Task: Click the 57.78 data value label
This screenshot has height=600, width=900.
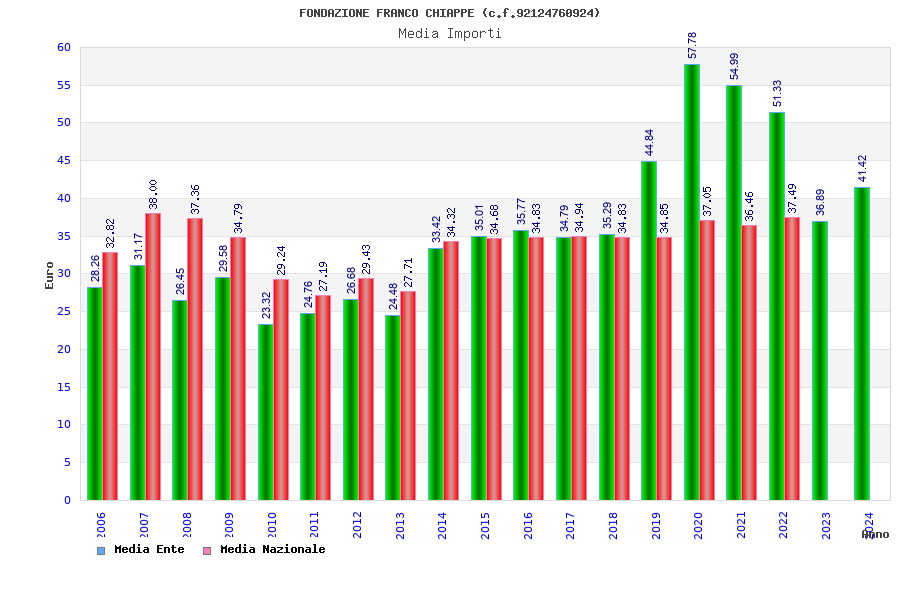Action: coord(692,45)
